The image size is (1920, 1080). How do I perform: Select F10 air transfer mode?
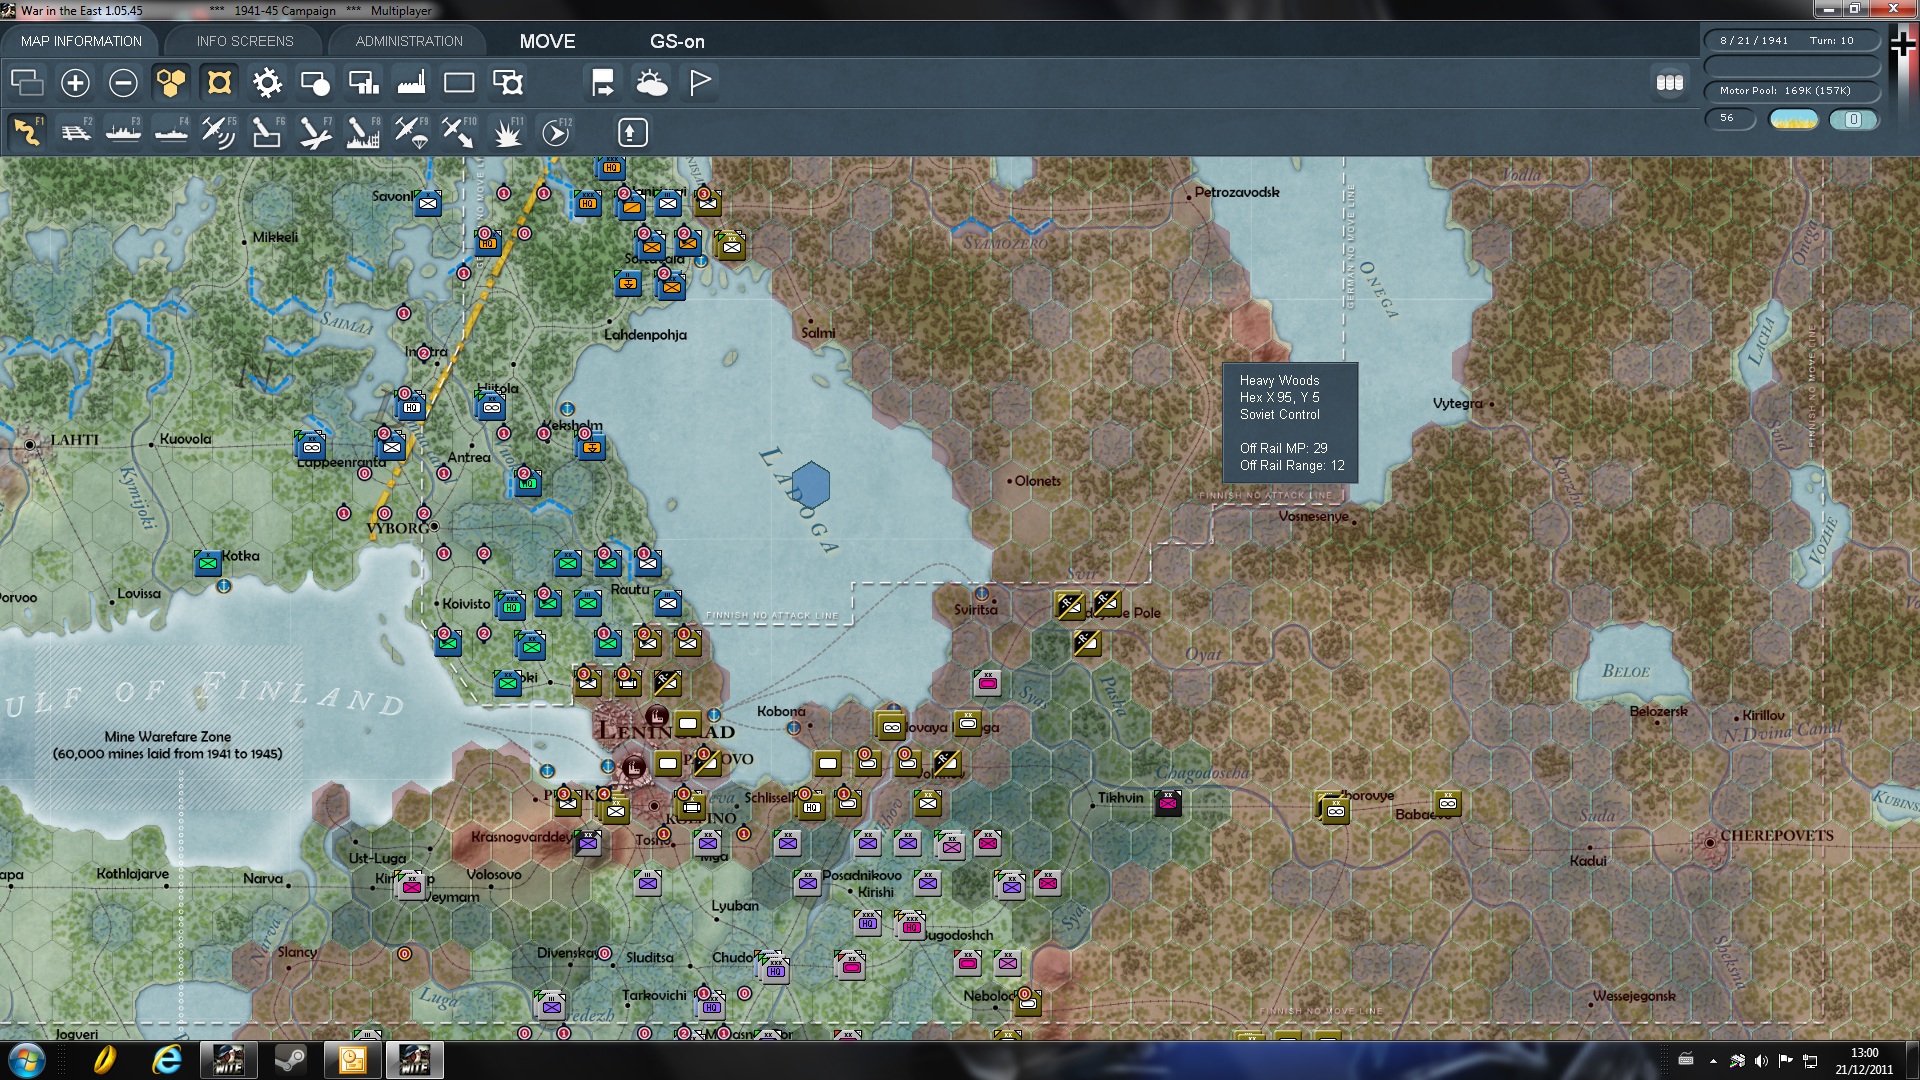point(459,132)
